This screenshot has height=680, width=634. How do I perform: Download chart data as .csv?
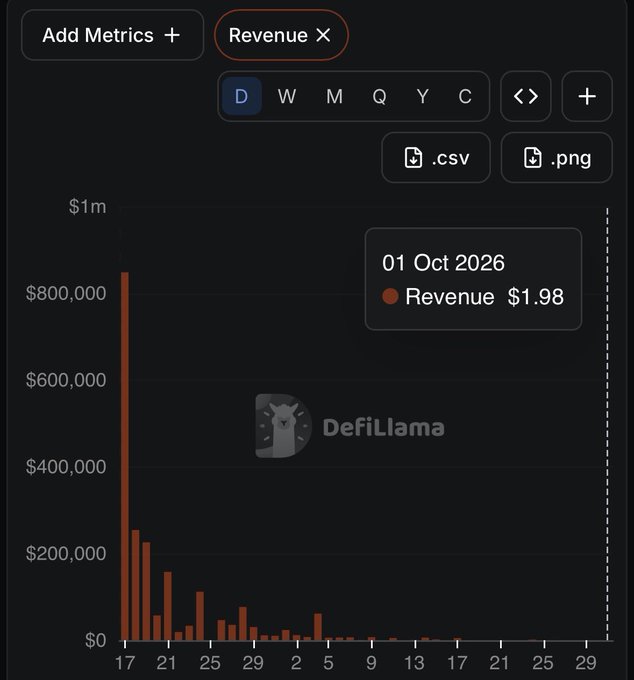[436, 157]
